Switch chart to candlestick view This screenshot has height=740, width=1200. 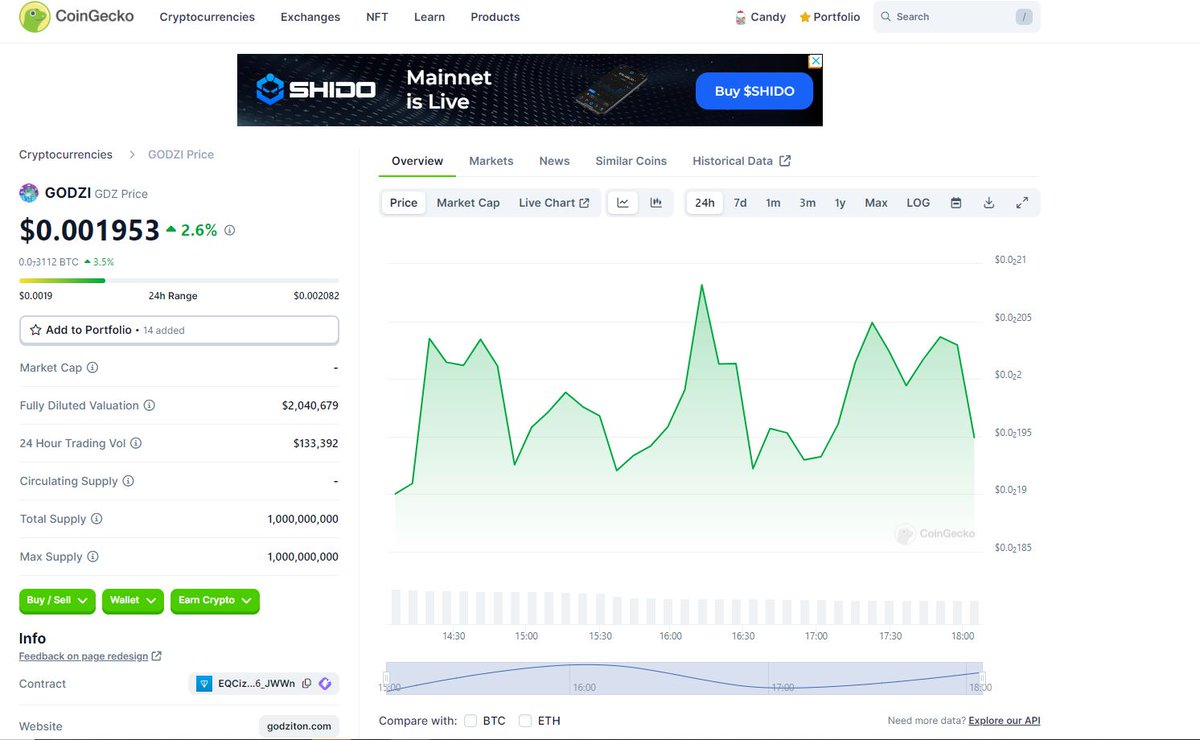(x=656, y=202)
